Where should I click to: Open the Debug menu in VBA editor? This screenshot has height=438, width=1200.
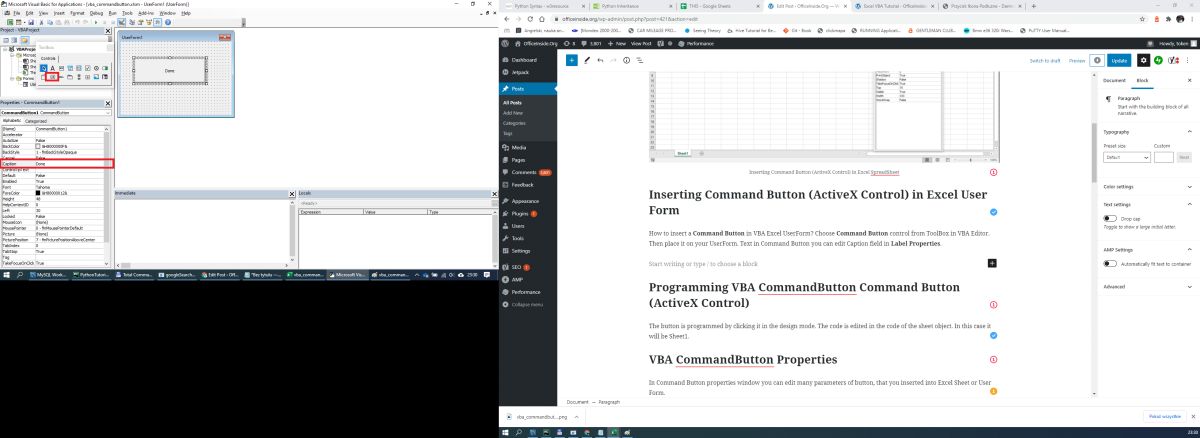(x=96, y=13)
